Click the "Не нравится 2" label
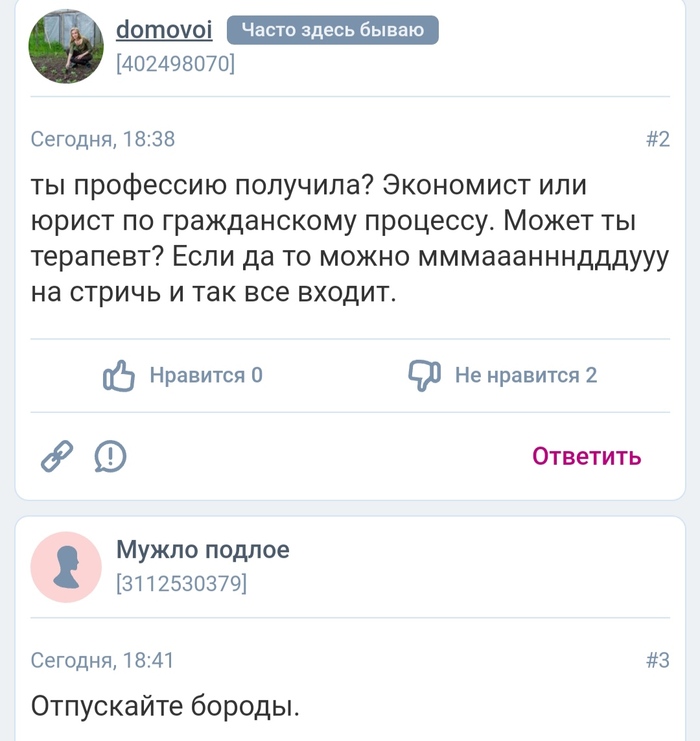Screen dimensions: 700x741 click(x=526, y=376)
